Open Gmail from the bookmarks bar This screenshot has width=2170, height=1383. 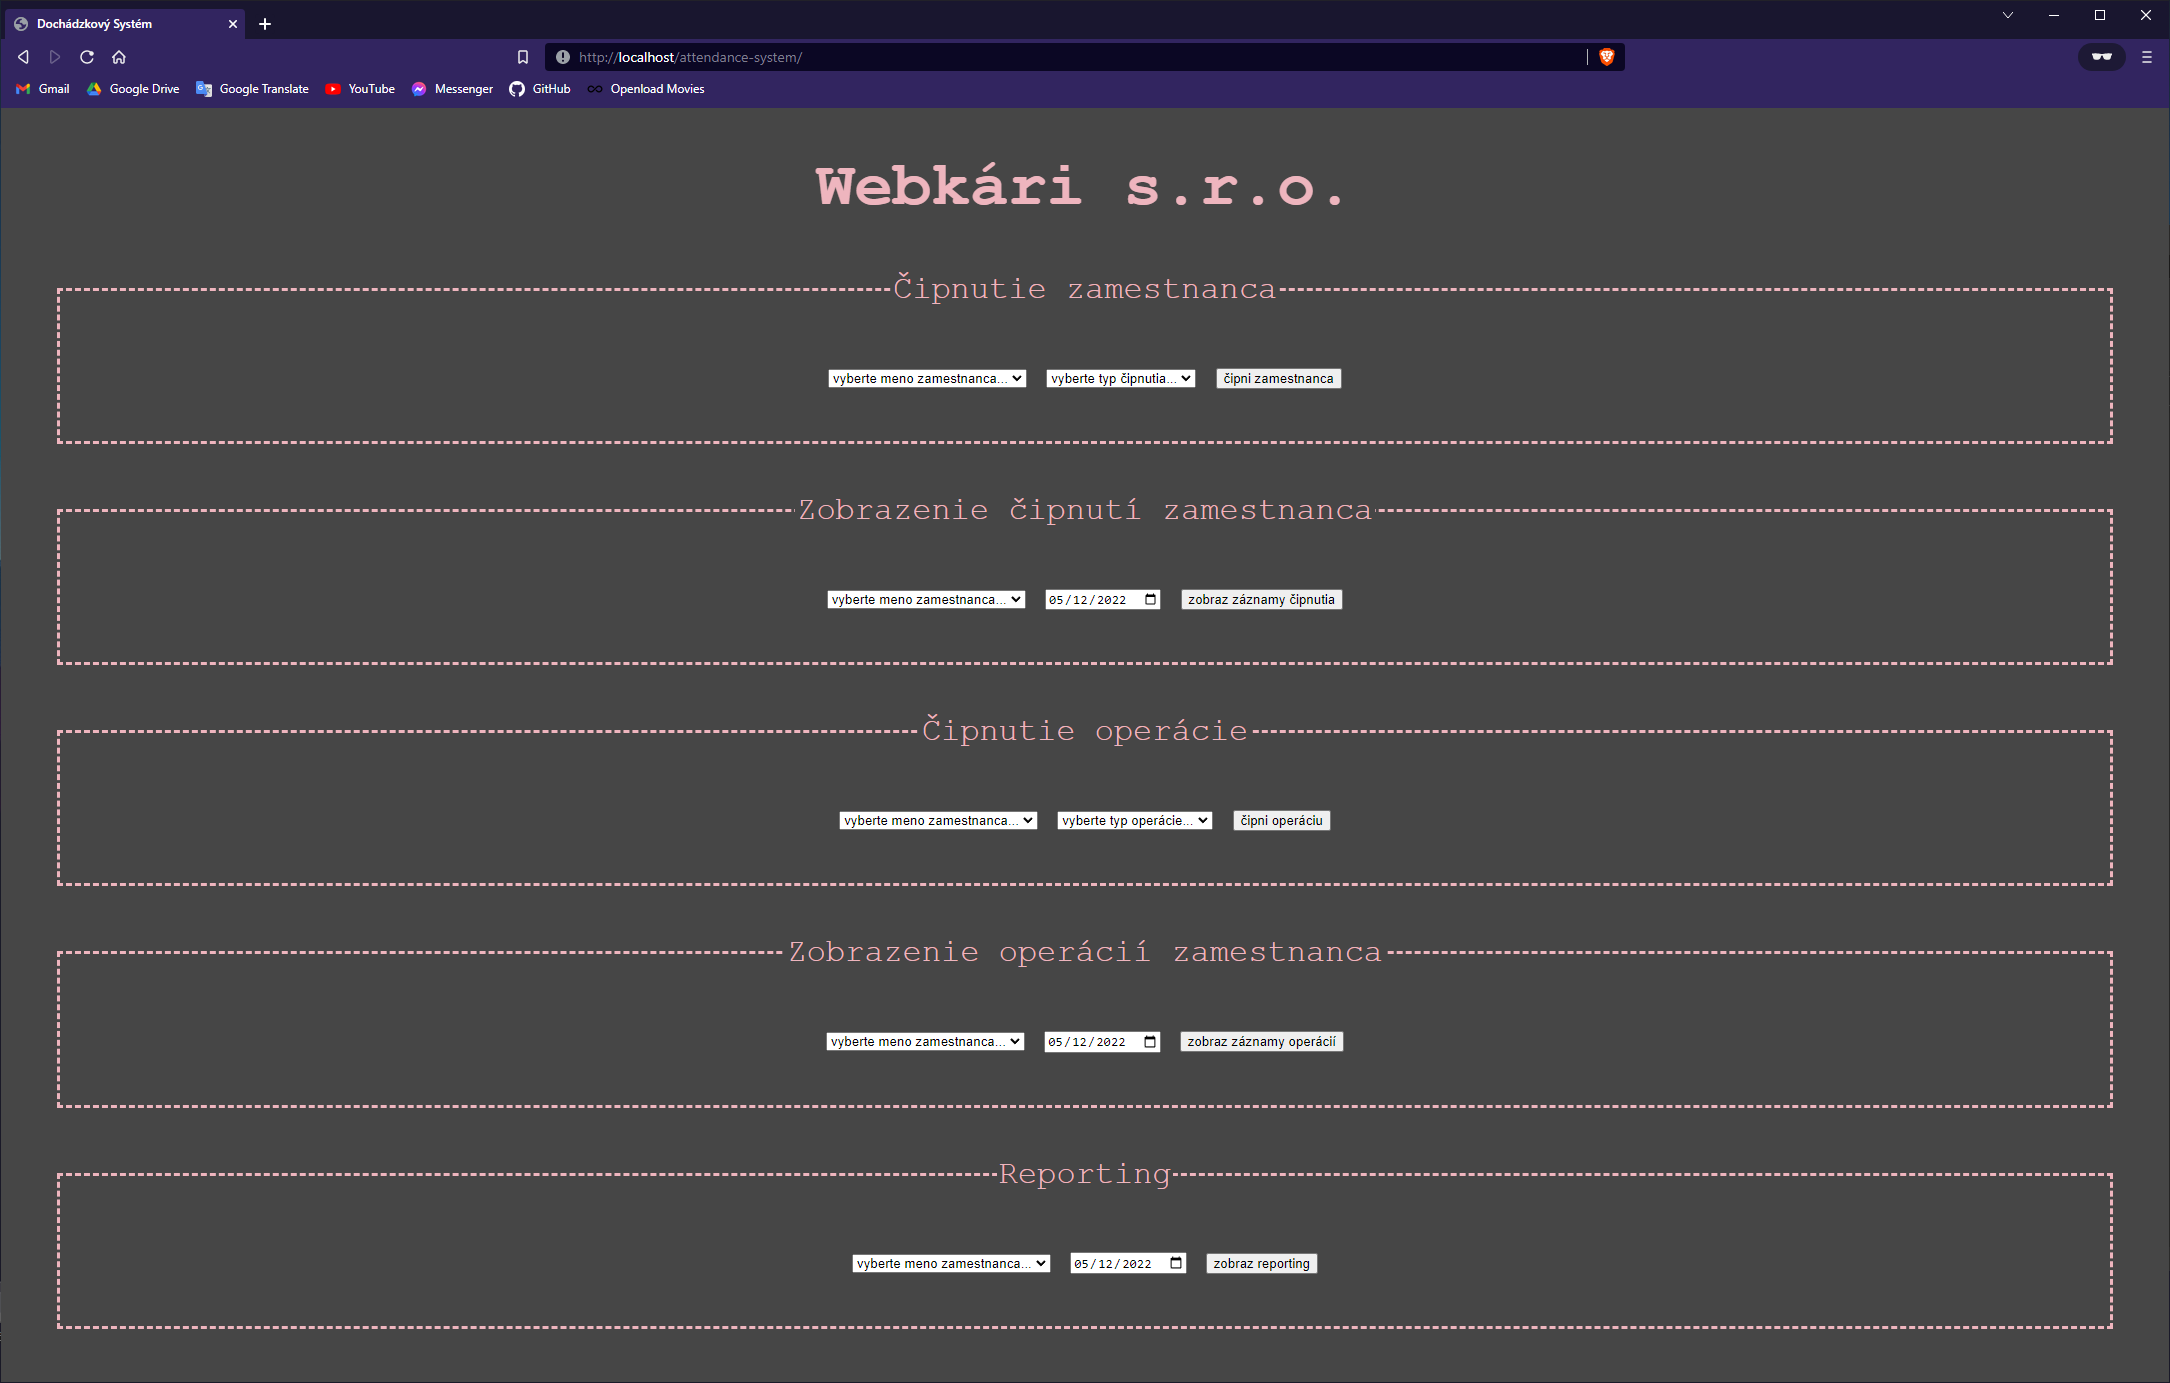(42, 89)
